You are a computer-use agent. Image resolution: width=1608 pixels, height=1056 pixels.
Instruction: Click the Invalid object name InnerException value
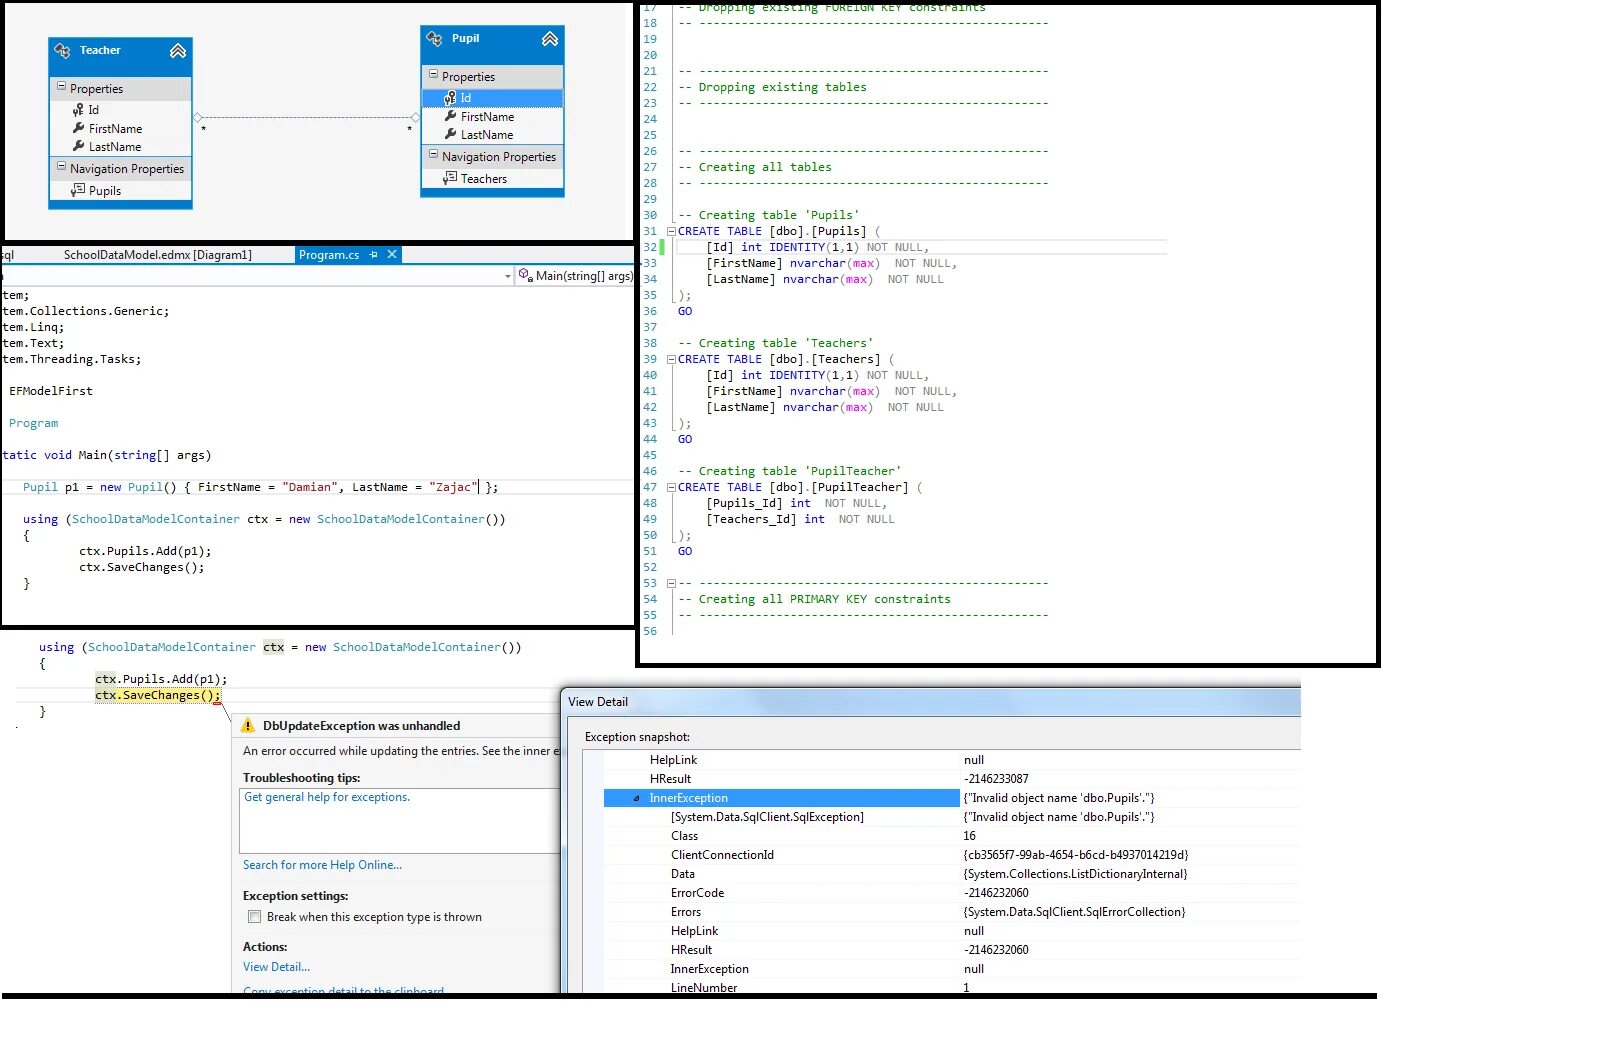1058,798
